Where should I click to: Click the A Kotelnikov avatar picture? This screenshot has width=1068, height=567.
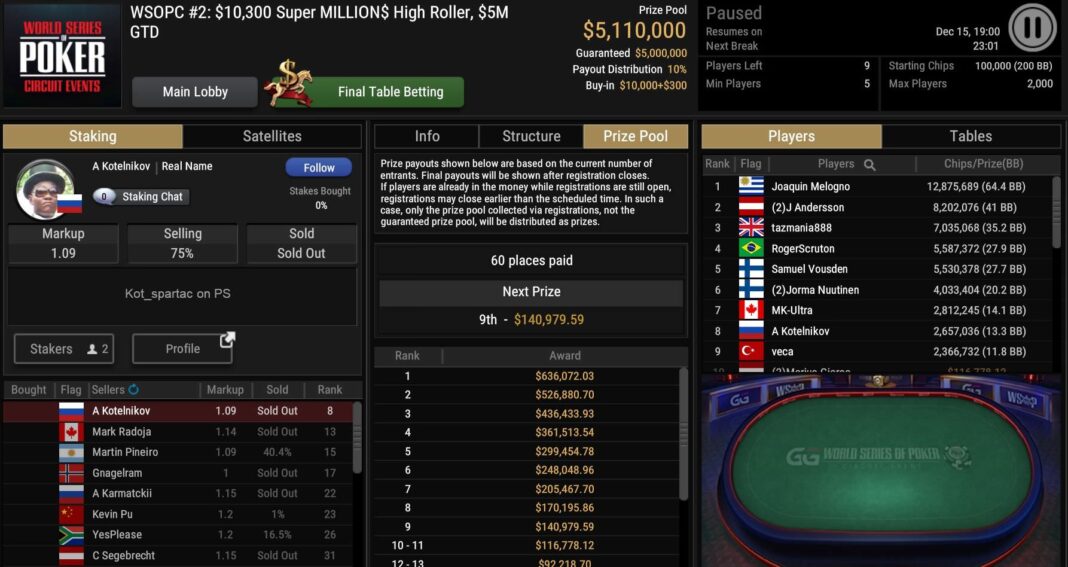pos(46,189)
